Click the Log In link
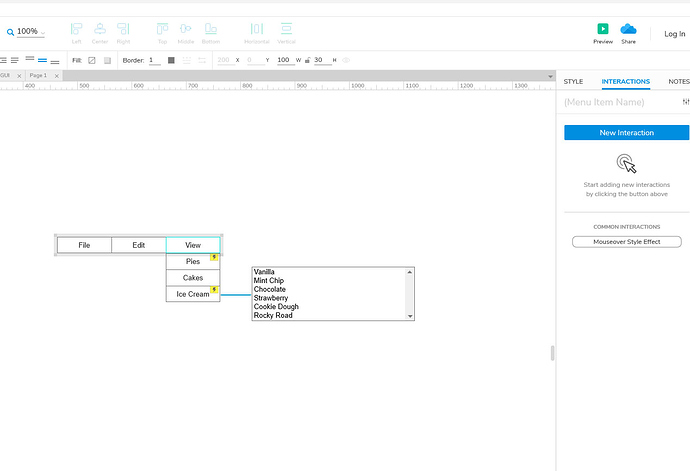This screenshot has height=471, width=690. tap(675, 34)
